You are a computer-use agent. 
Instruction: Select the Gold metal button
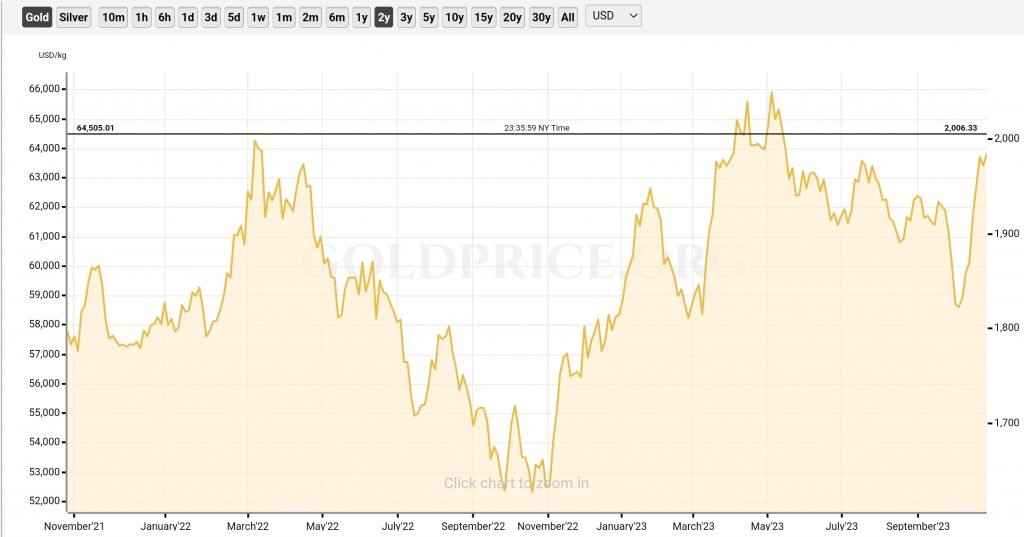pyautogui.click(x=37, y=17)
